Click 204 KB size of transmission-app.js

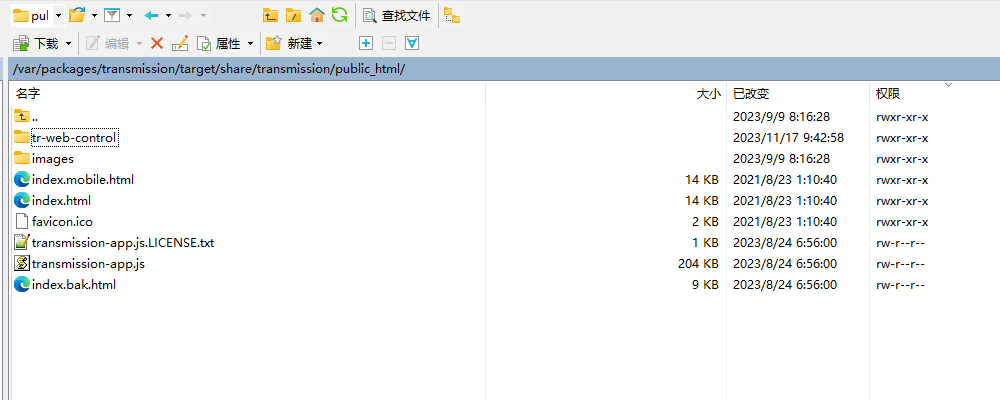(x=698, y=263)
